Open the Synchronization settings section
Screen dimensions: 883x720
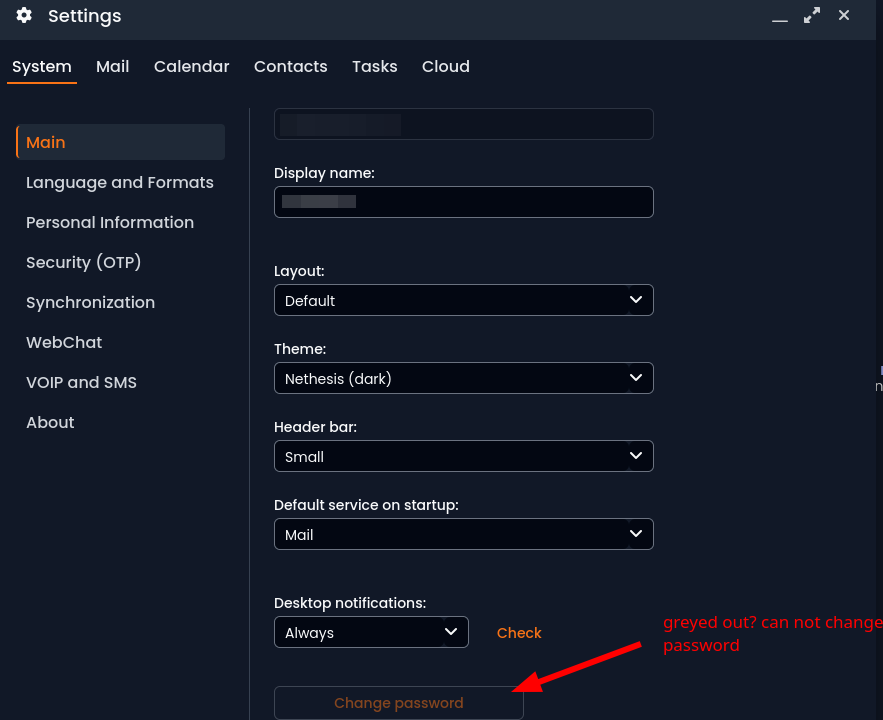coord(90,302)
